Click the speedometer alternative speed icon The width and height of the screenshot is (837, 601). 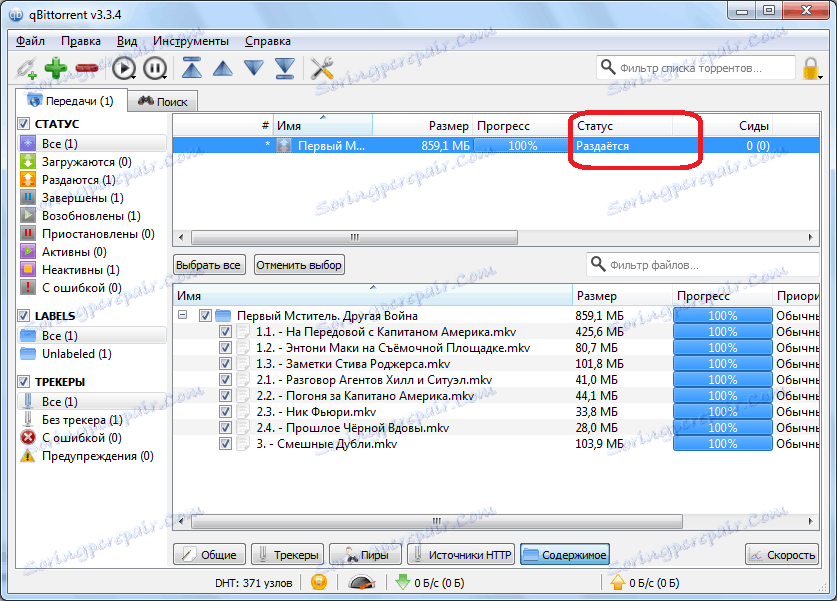click(x=361, y=582)
